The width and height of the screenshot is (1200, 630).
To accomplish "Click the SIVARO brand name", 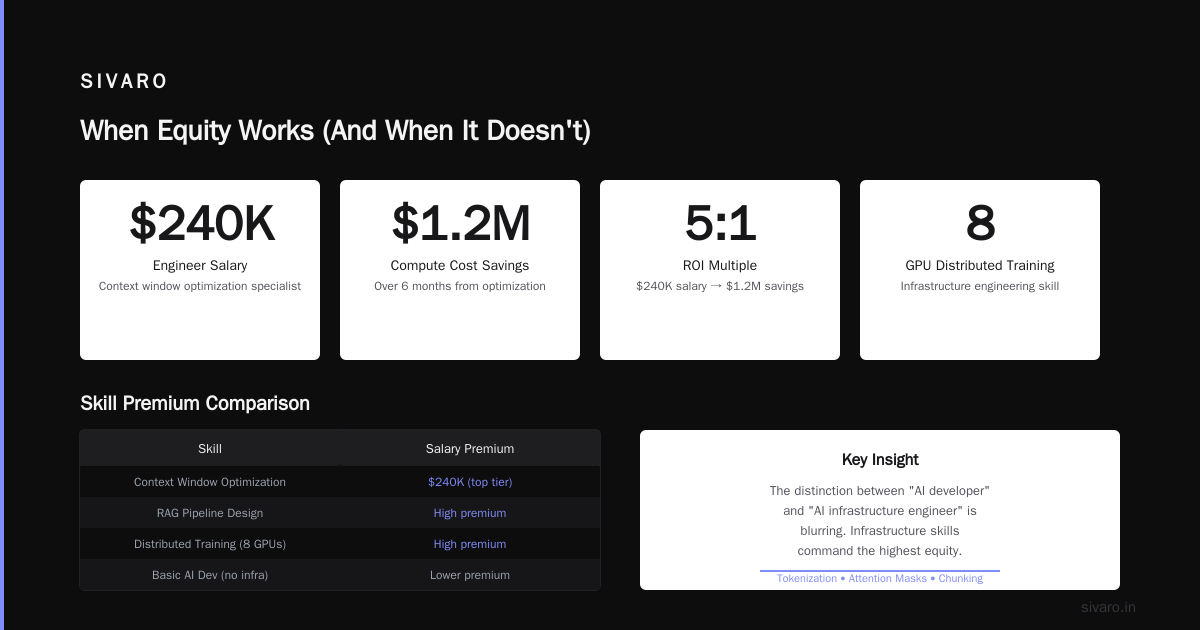I will coord(124,82).
